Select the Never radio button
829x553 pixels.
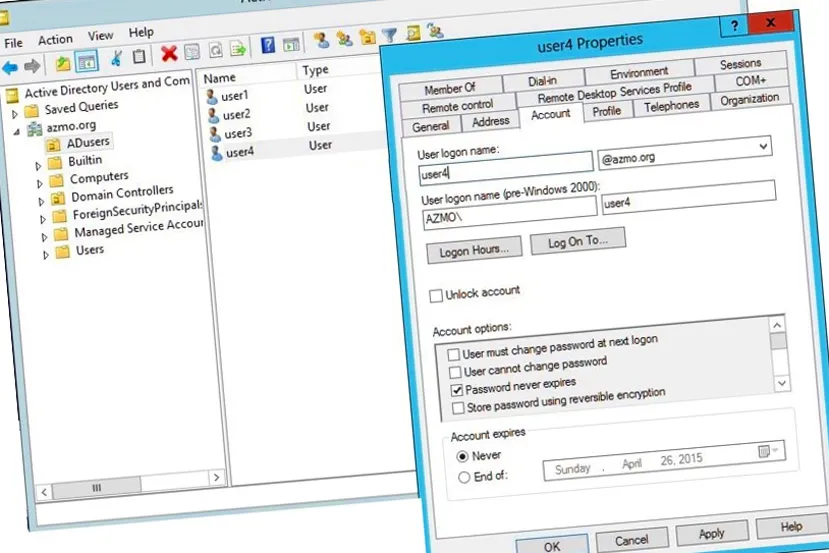pyautogui.click(x=462, y=456)
